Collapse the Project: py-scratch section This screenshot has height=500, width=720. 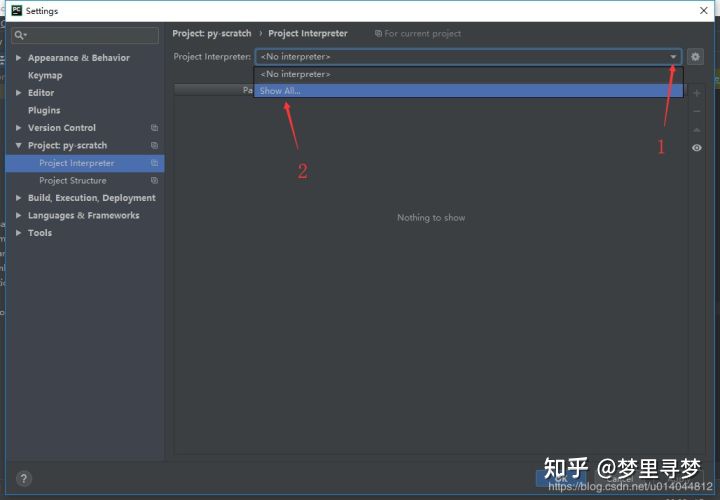click(18, 145)
